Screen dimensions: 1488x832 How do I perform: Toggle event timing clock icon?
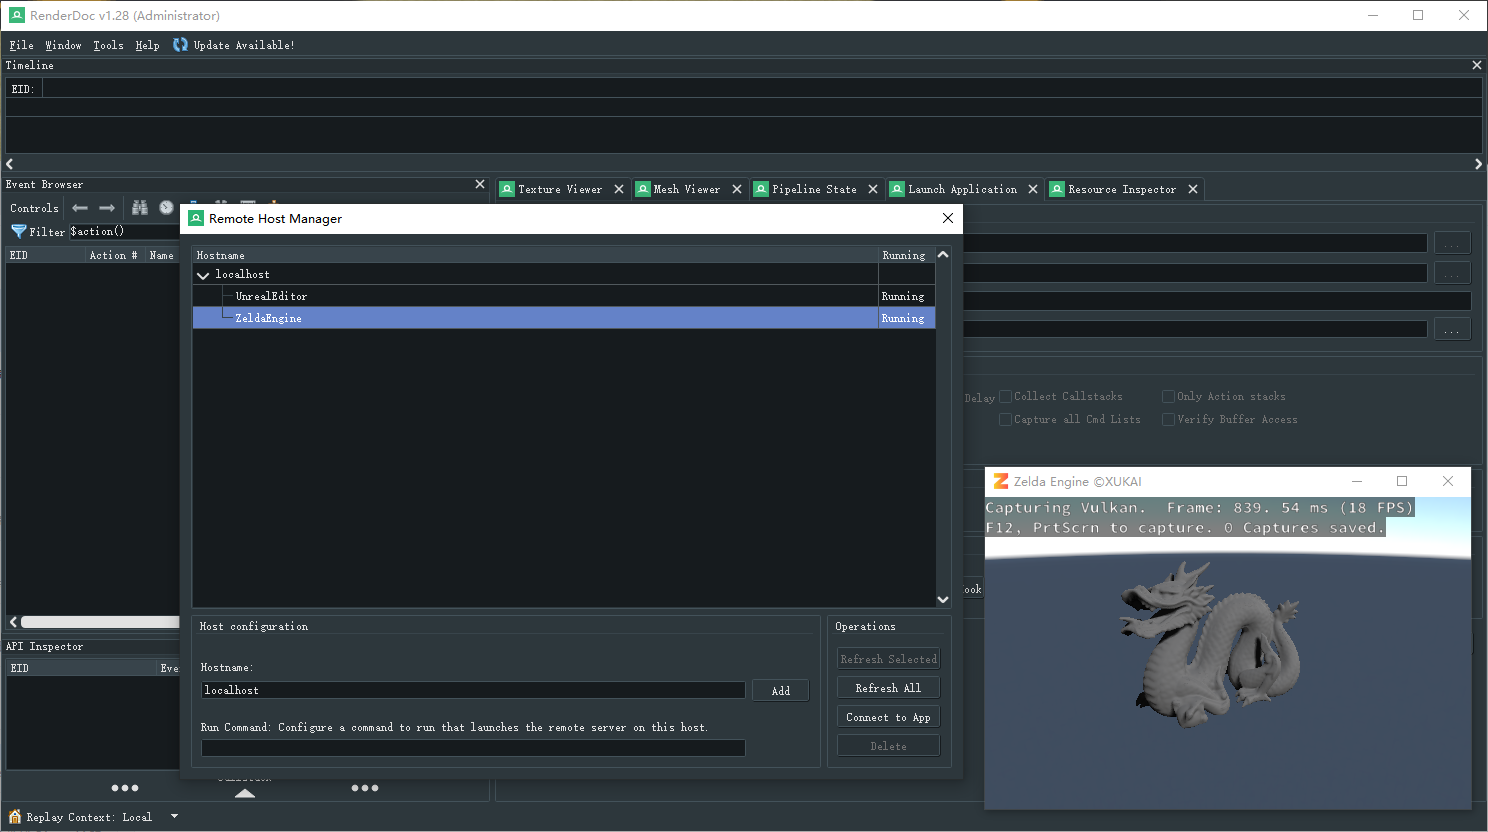(166, 208)
